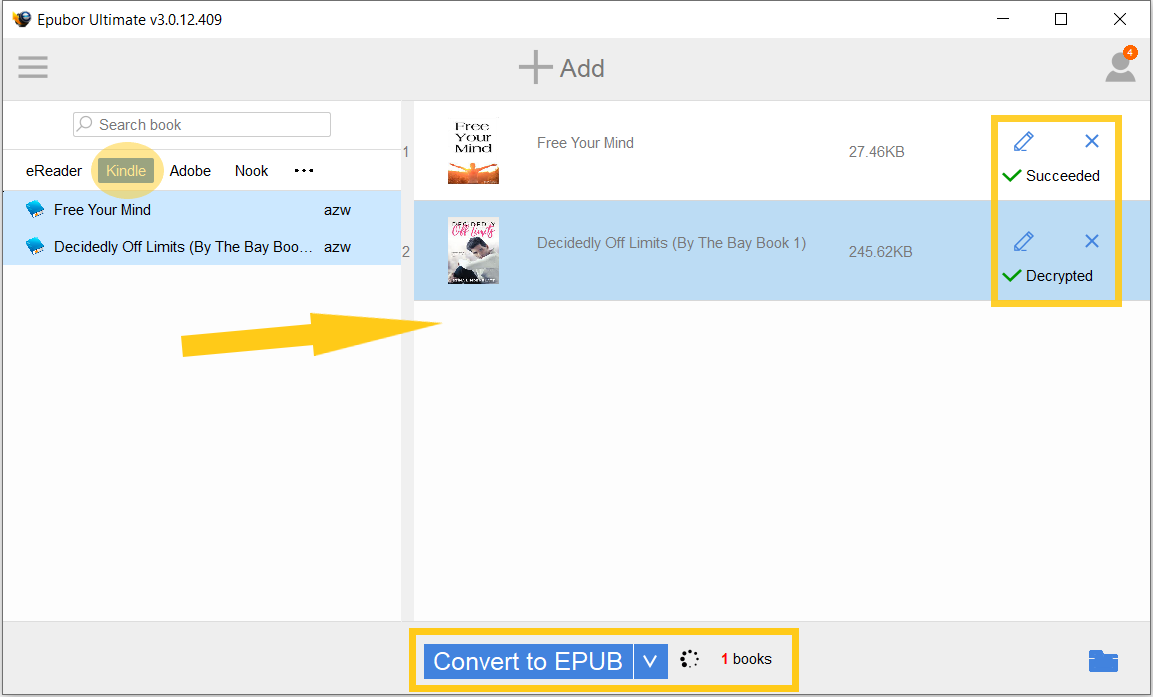Switch to the eReader tab
Viewport: 1153px width, 697px height.
(54, 171)
